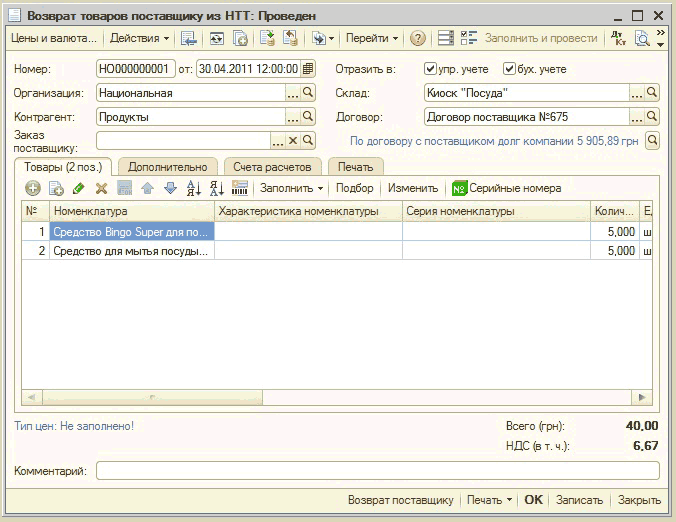This screenshot has width=676, height=522.
Task: Click the pencil edit row icon
Action: [79, 188]
